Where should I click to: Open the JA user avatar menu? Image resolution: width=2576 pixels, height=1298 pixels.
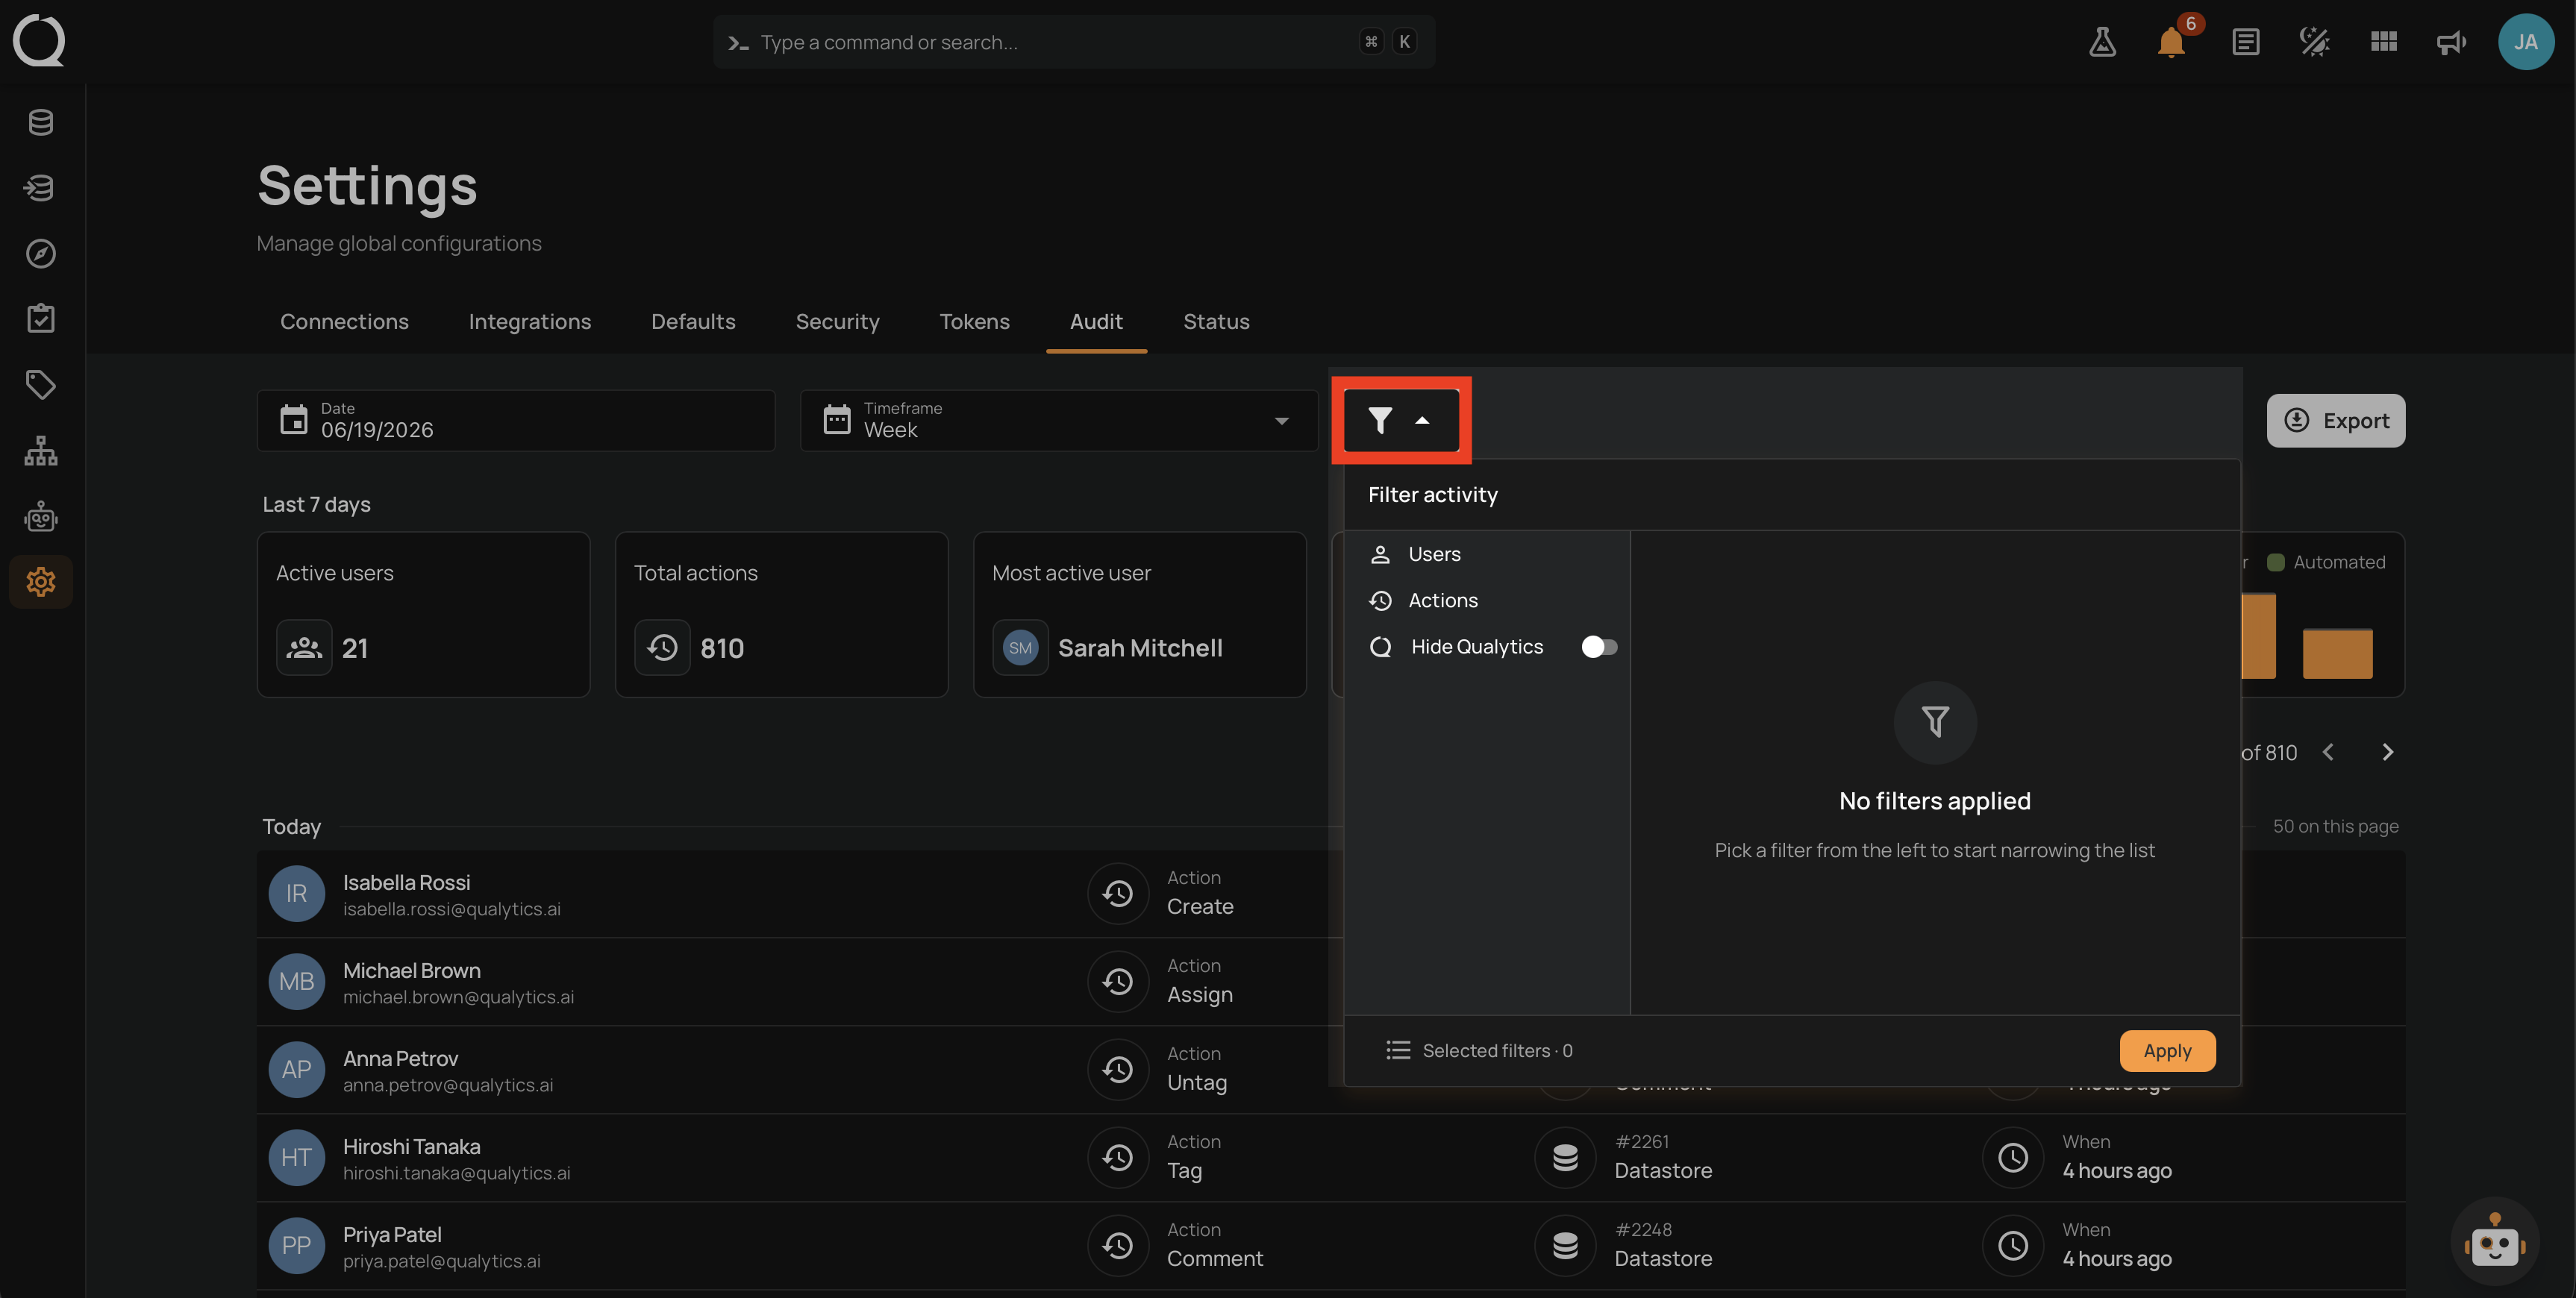pyautogui.click(x=2525, y=42)
